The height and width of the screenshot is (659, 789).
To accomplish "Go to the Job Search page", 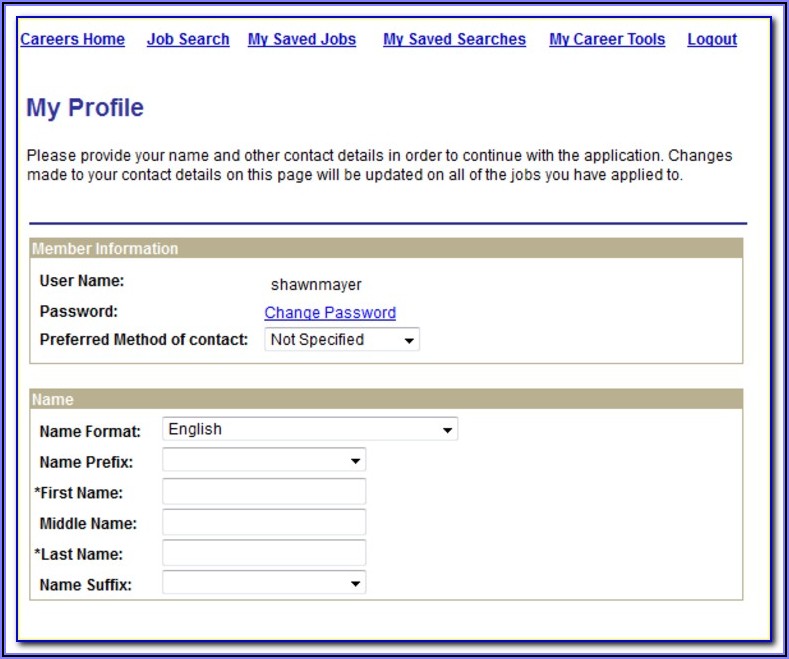I will (x=188, y=39).
